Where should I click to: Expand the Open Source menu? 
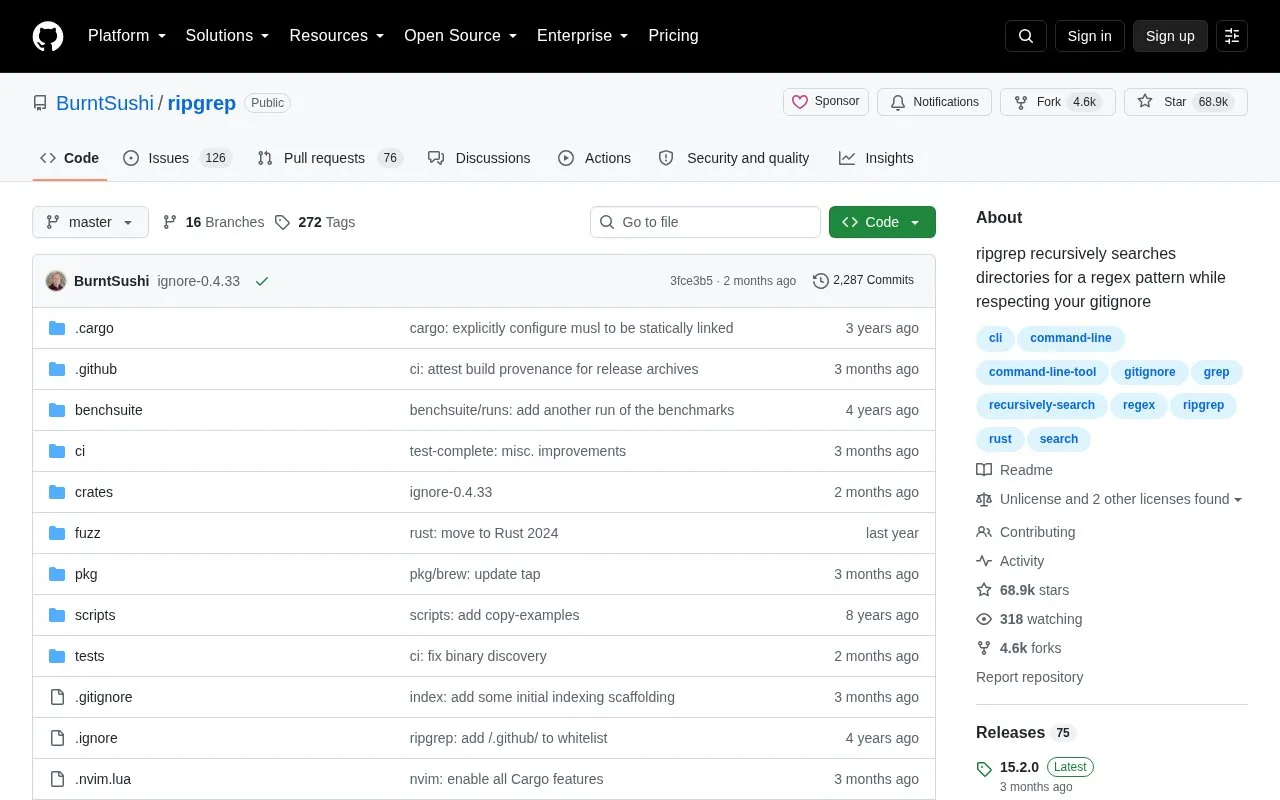461,36
